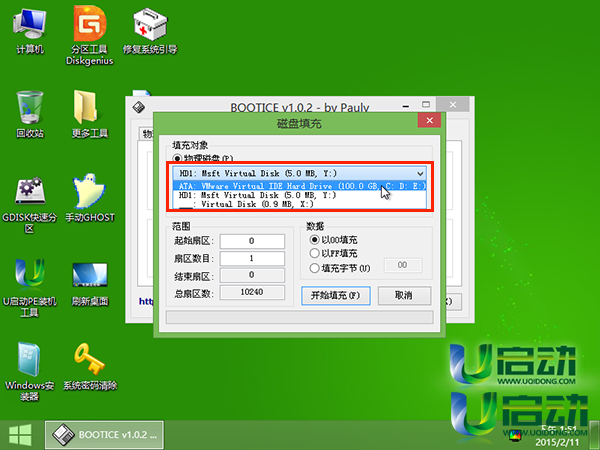Click the 取消 button
The image size is (600, 450).
click(404, 296)
